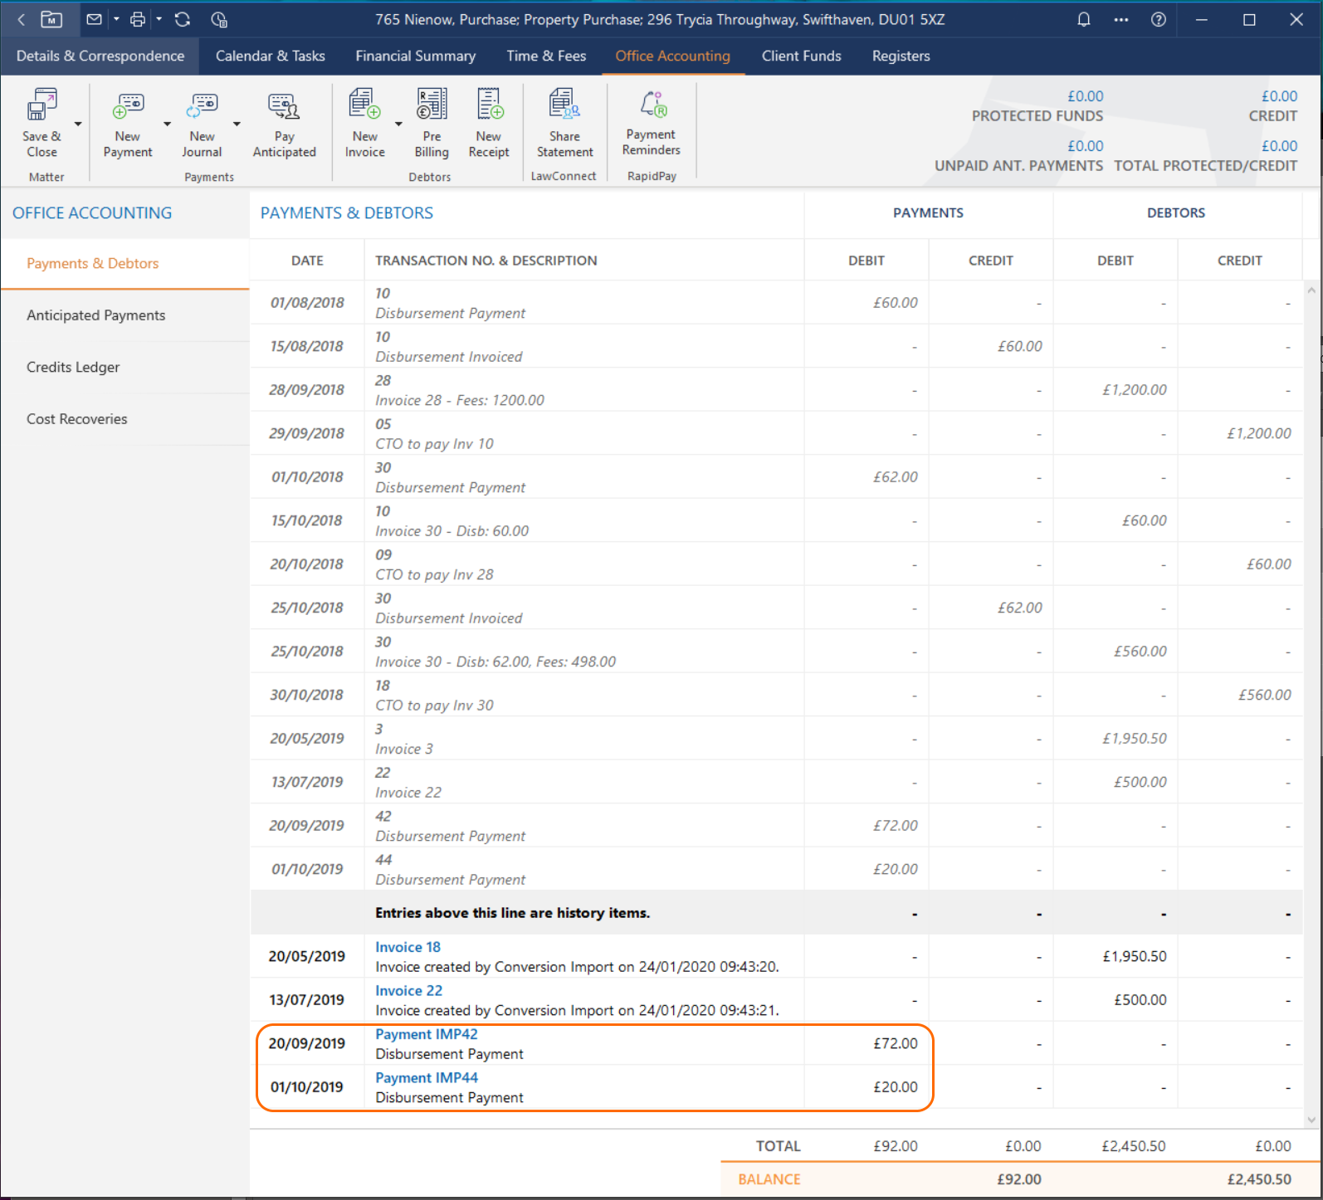Expand the New Invoice dropdown arrow

[399, 125]
